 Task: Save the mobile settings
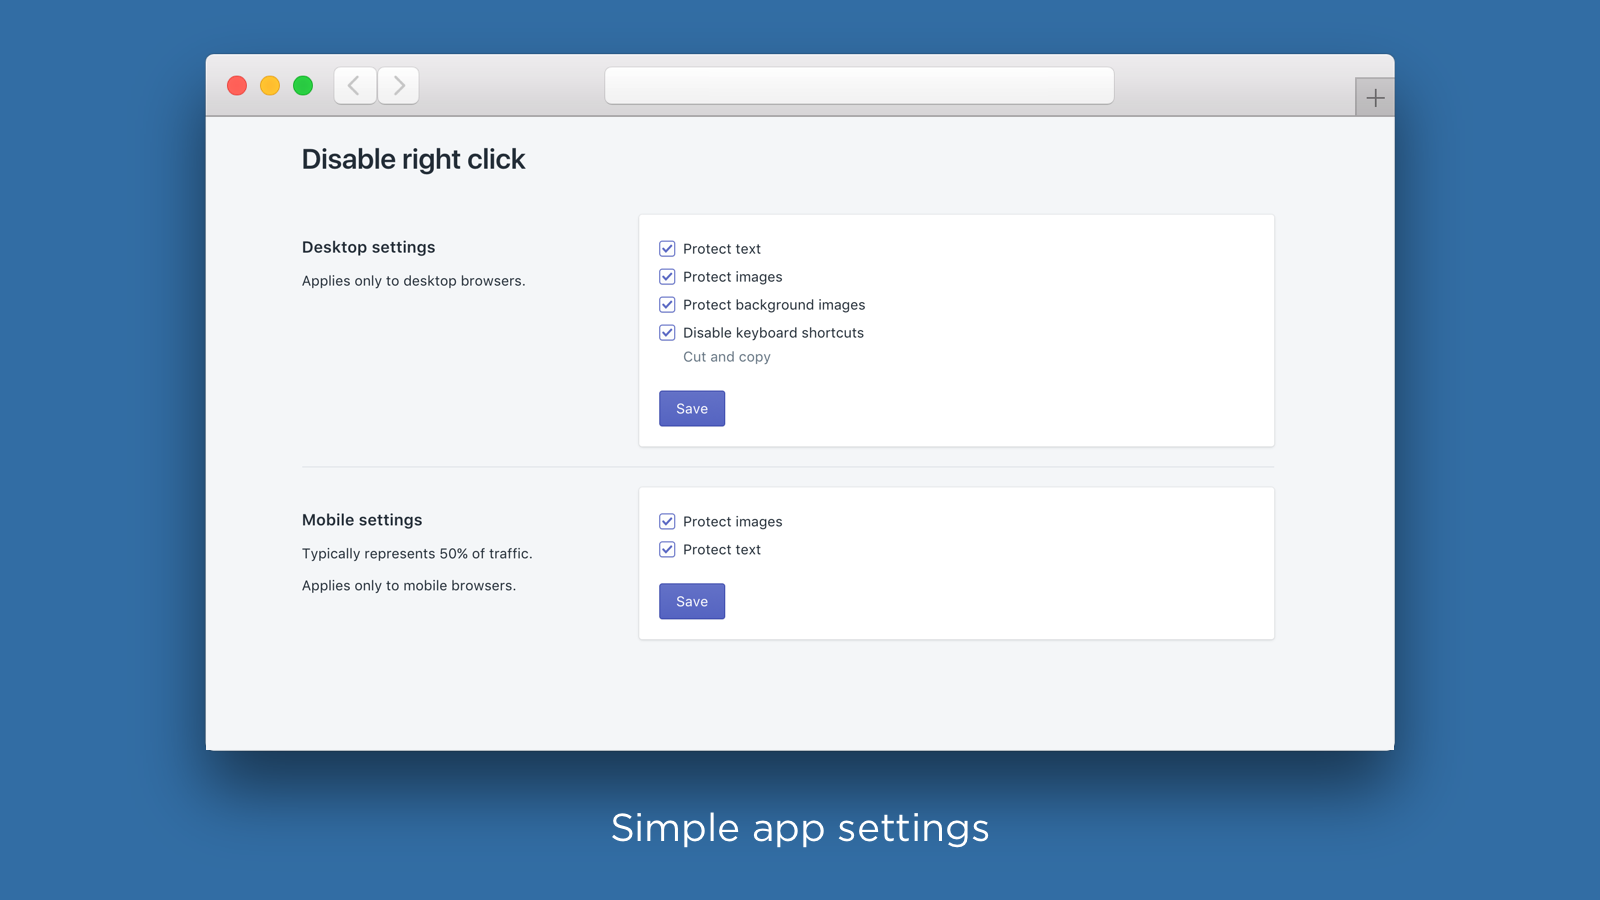pyautogui.click(x=692, y=602)
